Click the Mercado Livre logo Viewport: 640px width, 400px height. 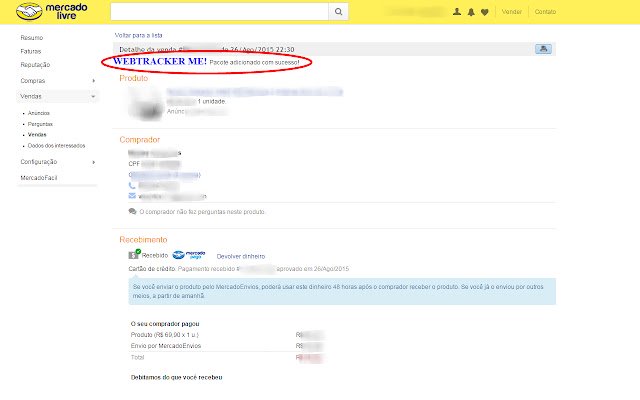pos(51,11)
